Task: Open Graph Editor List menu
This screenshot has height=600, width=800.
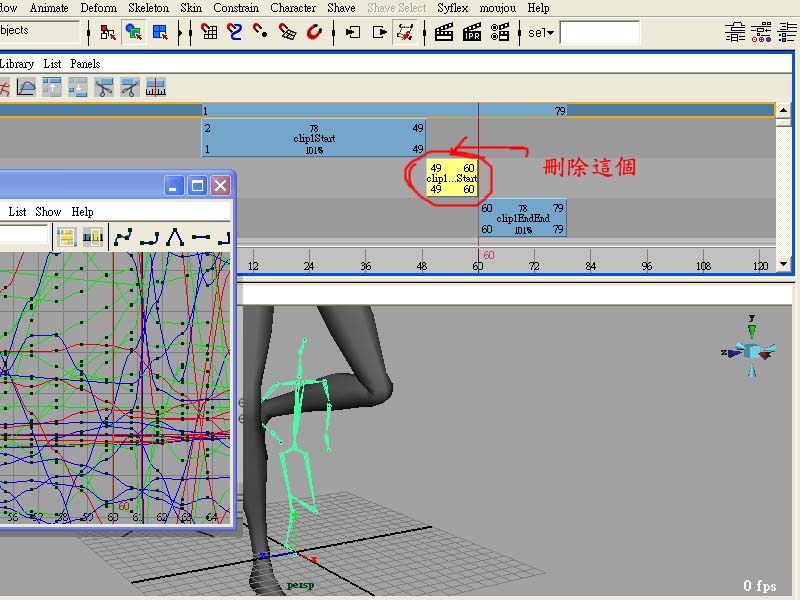Action: [17, 212]
